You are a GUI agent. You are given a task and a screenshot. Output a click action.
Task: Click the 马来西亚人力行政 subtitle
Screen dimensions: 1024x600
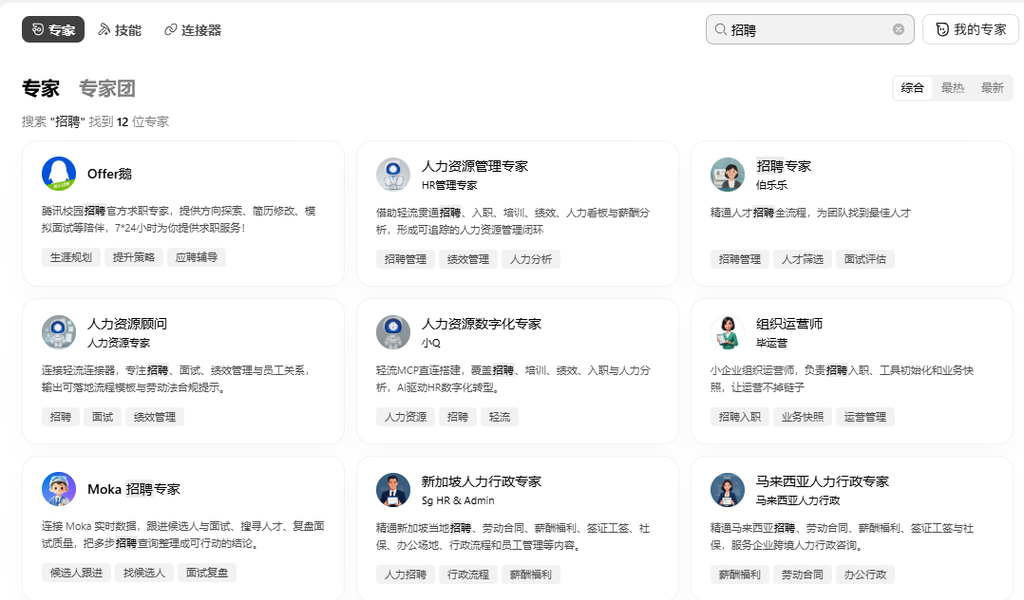(x=798, y=500)
